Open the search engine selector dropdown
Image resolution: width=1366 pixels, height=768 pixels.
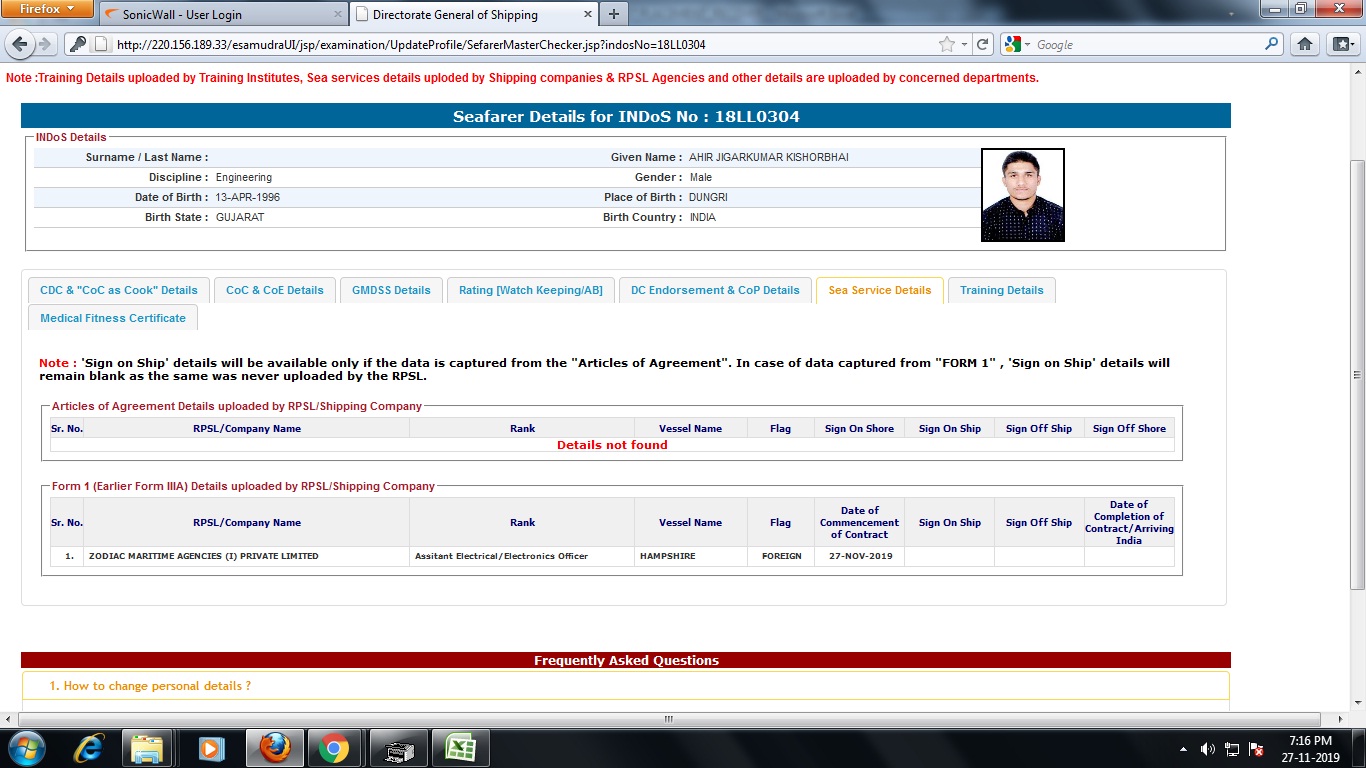pyautogui.click(x=1018, y=45)
